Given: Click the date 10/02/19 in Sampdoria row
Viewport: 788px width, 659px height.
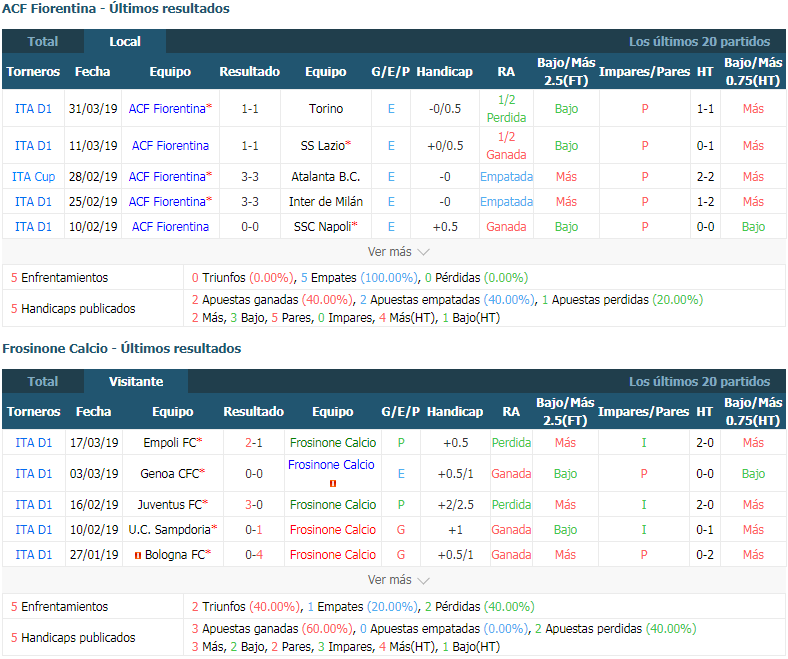Looking at the screenshot, I should pos(94,530).
